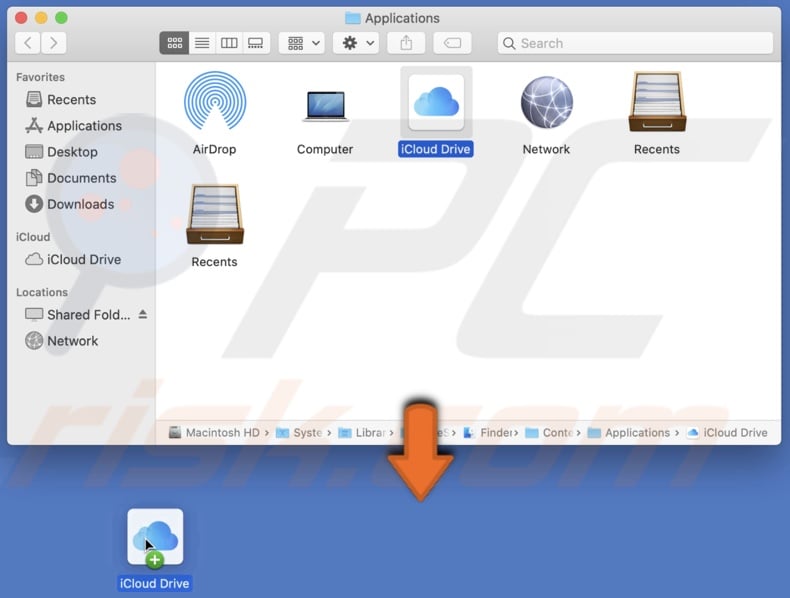The height and width of the screenshot is (598, 790).
Task: Click the Share toolbar button
Action: pos(406,43)
